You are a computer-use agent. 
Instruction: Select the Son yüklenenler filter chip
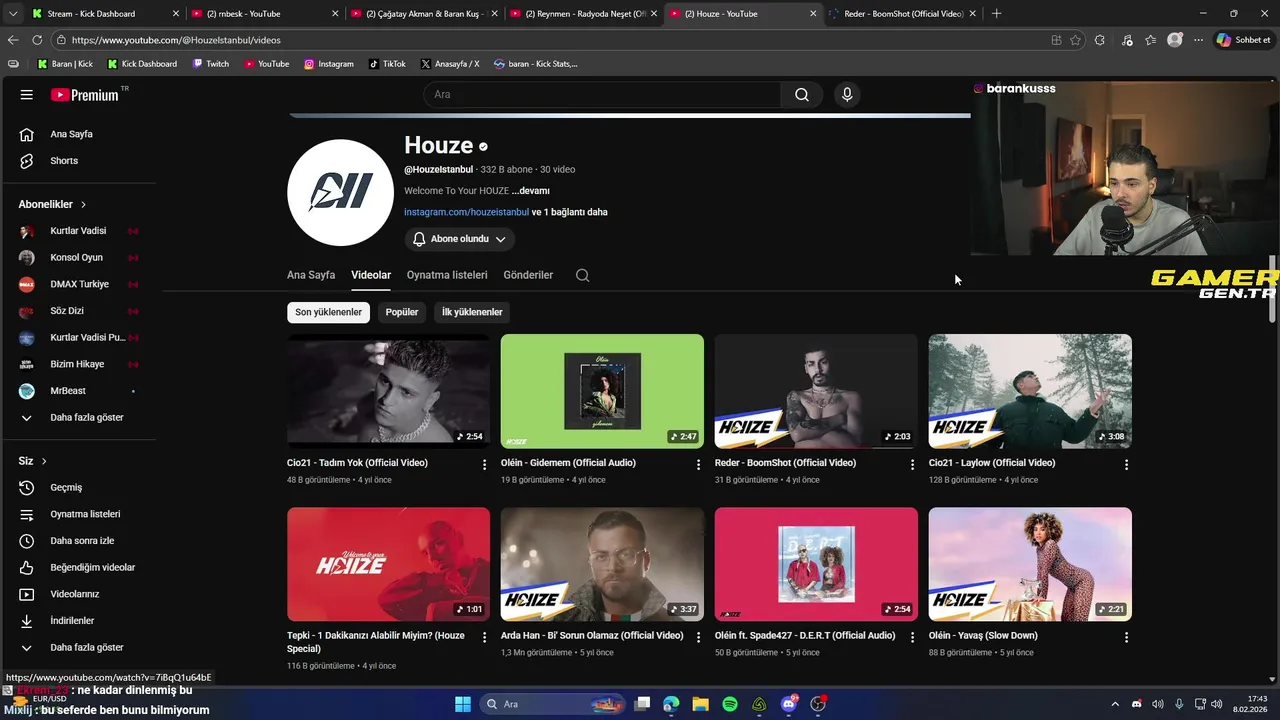tap(328, 312)
